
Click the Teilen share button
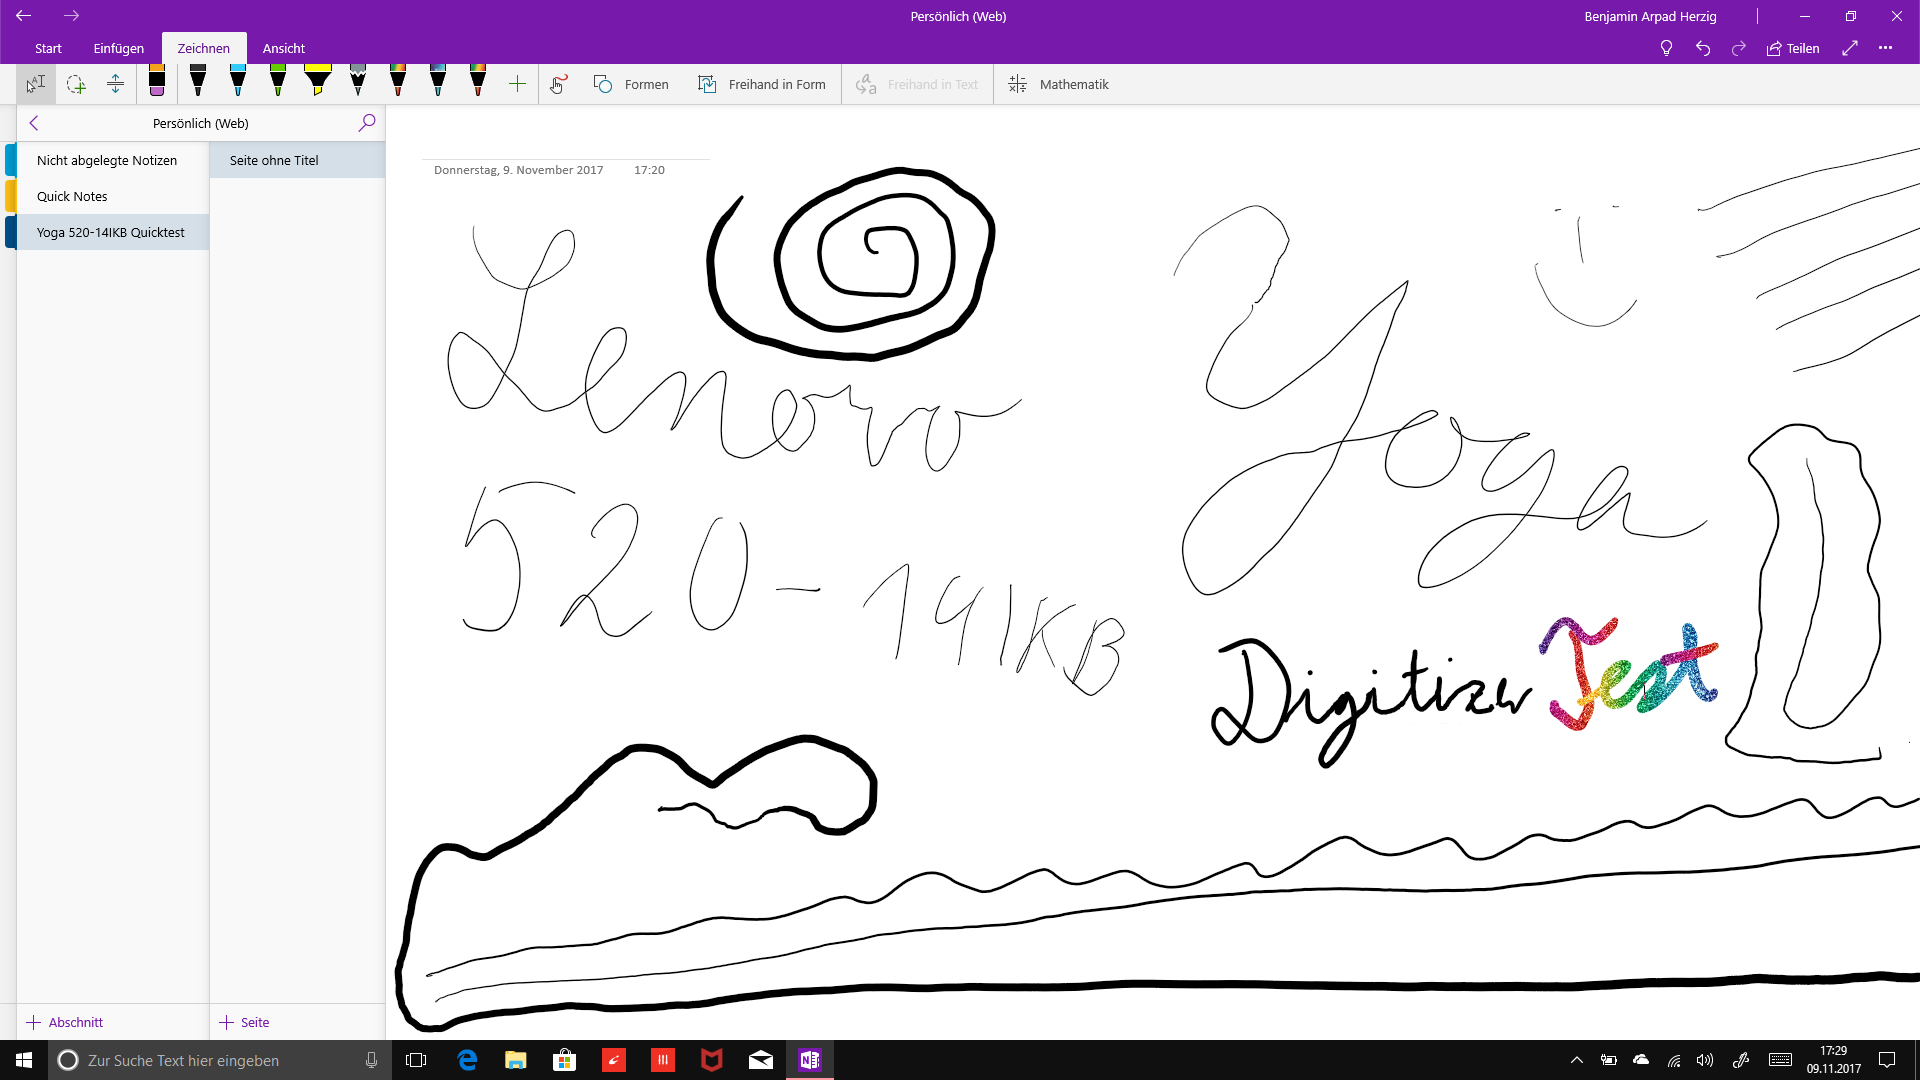click(x=1793, y=48)
